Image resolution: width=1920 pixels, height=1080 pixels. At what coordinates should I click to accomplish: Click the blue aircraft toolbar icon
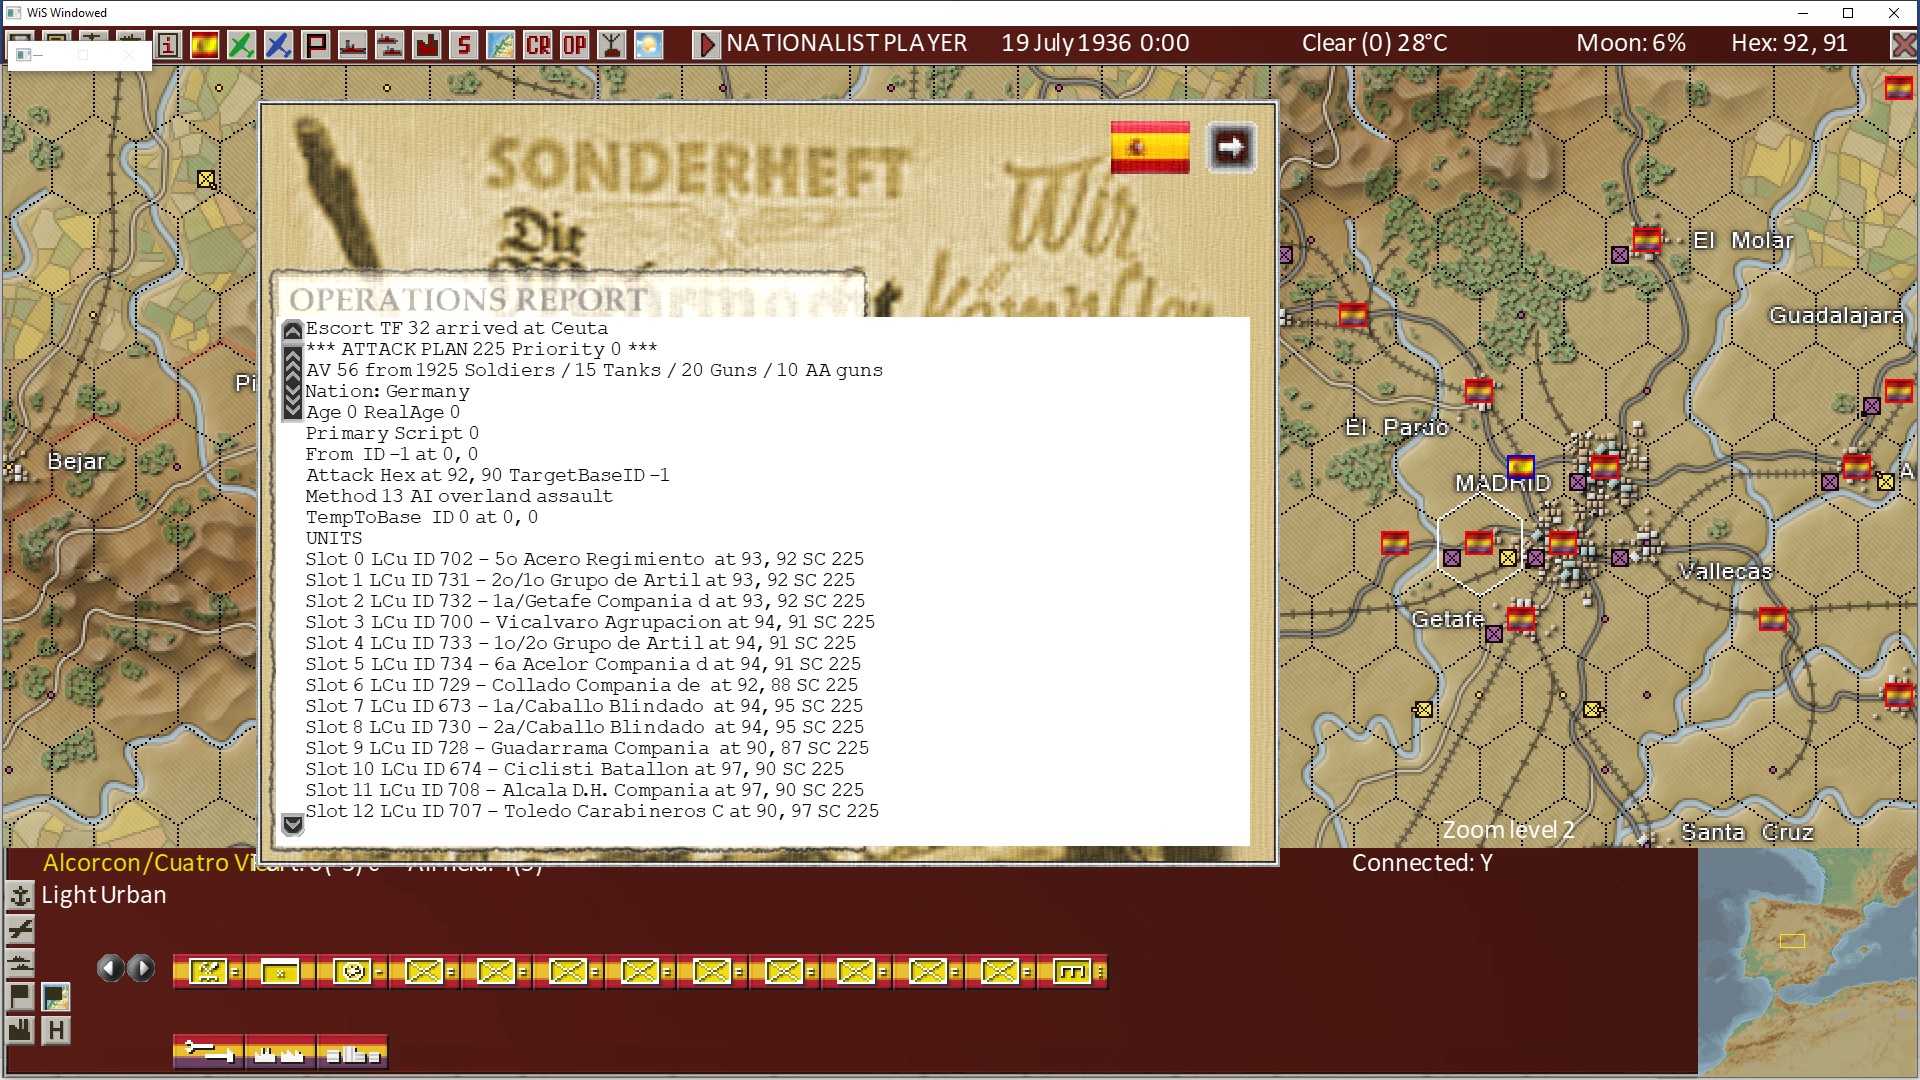click(278, 45)
